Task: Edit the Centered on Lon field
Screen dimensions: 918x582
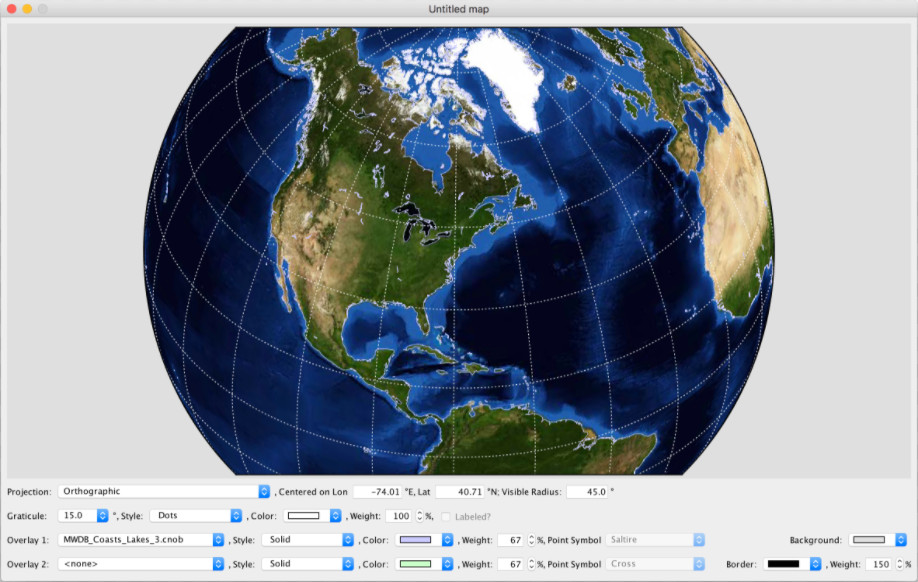Action: pyautogui.click(x=378, y=492)
